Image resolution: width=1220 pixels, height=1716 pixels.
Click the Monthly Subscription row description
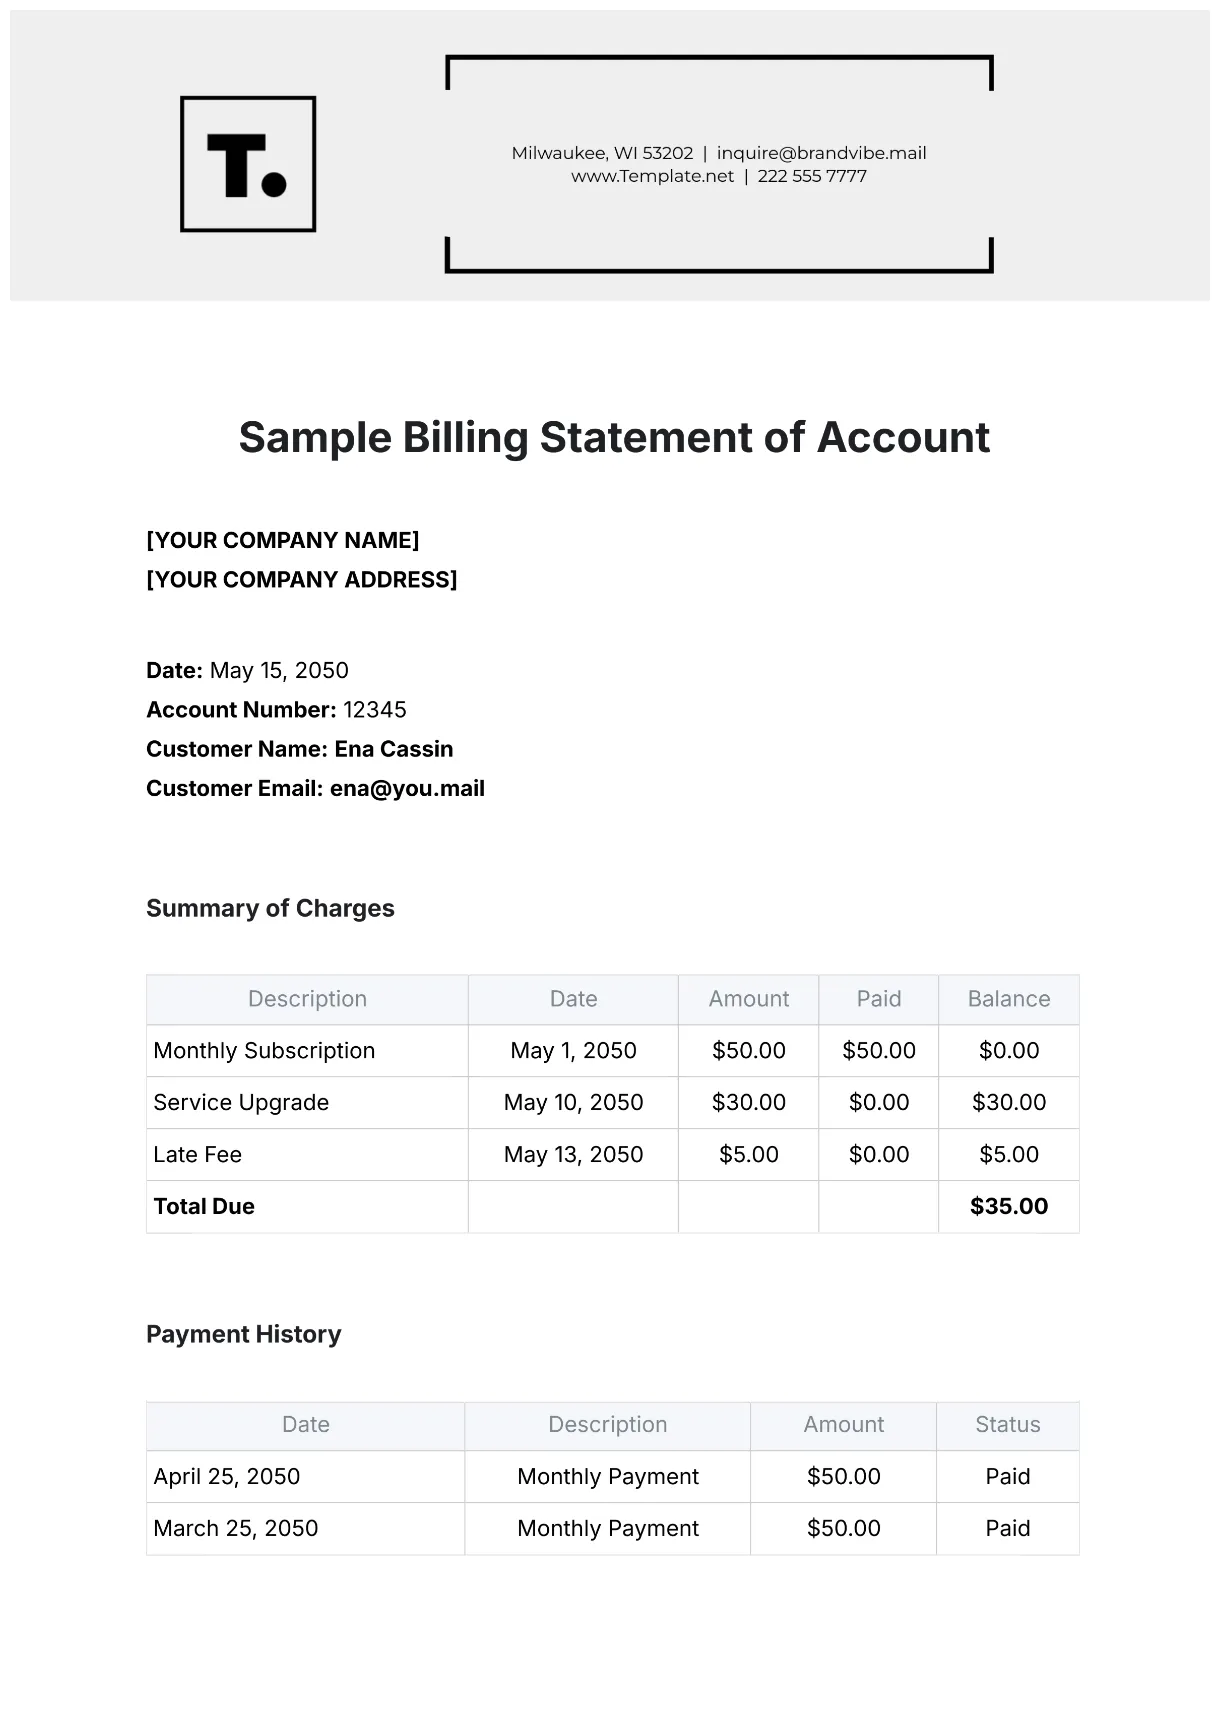(264, 1051)
